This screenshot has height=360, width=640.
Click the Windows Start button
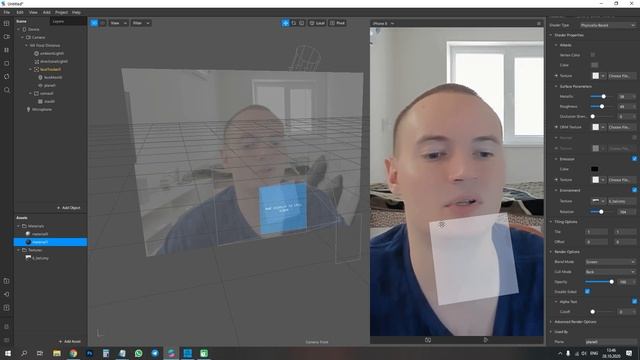(7, 353)
